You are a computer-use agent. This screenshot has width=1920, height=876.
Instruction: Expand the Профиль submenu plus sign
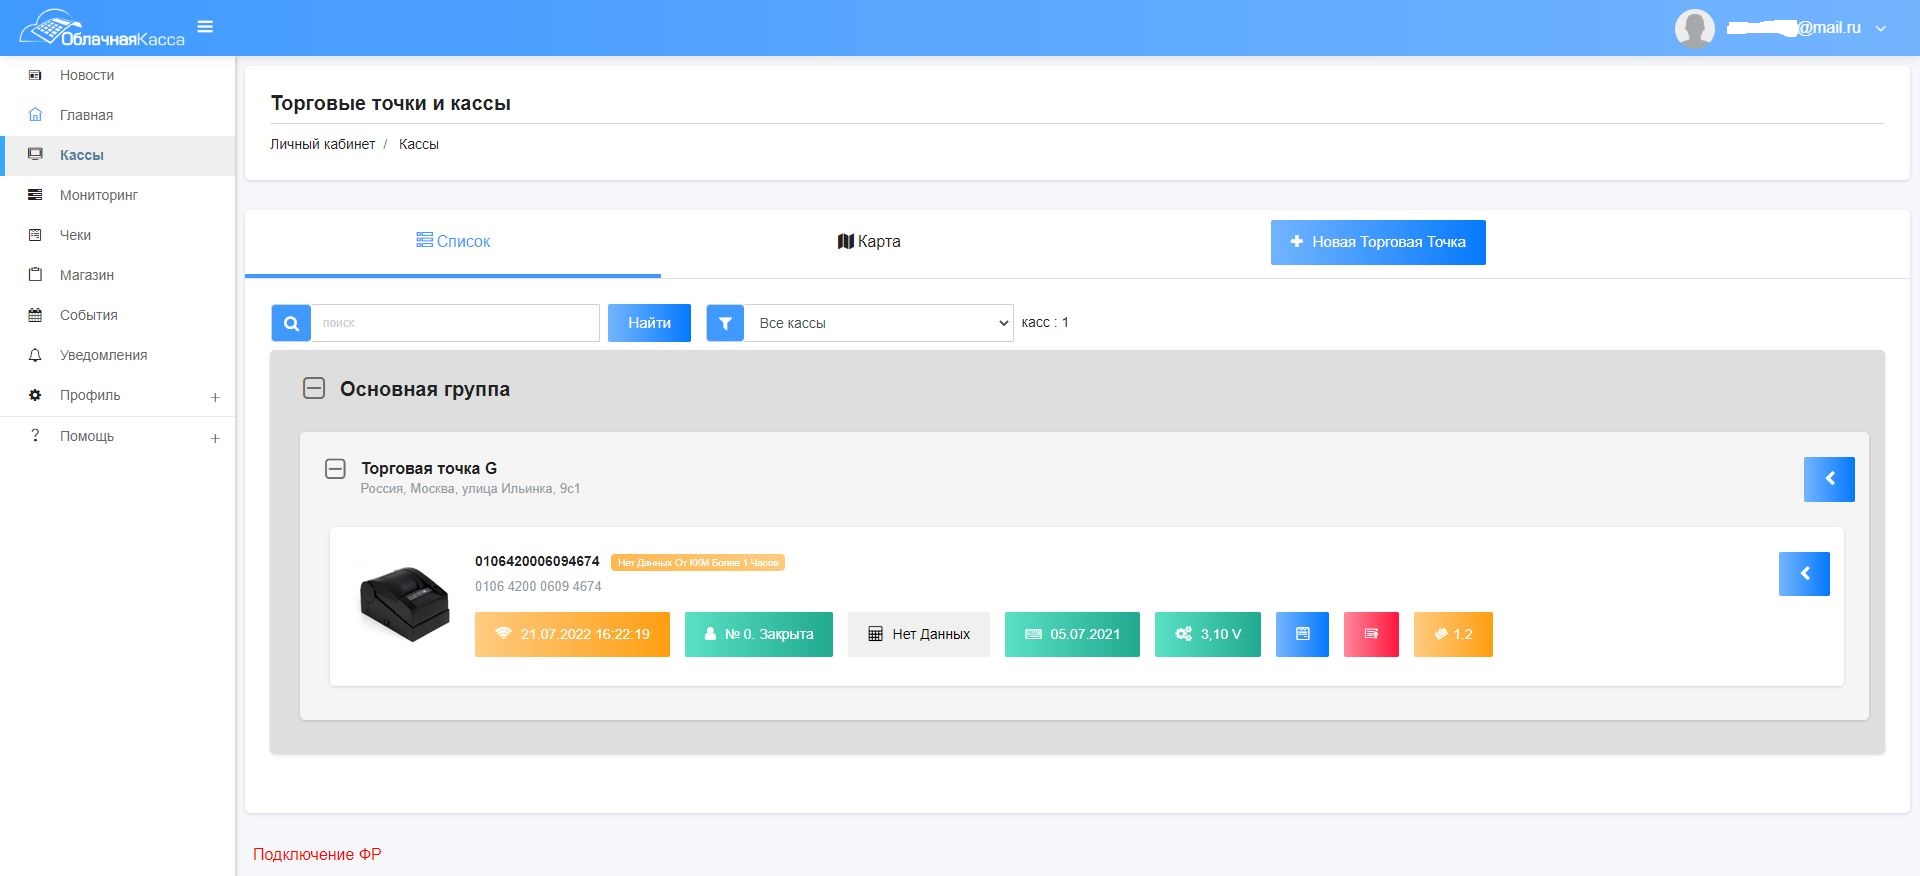[x=215, y=397]
